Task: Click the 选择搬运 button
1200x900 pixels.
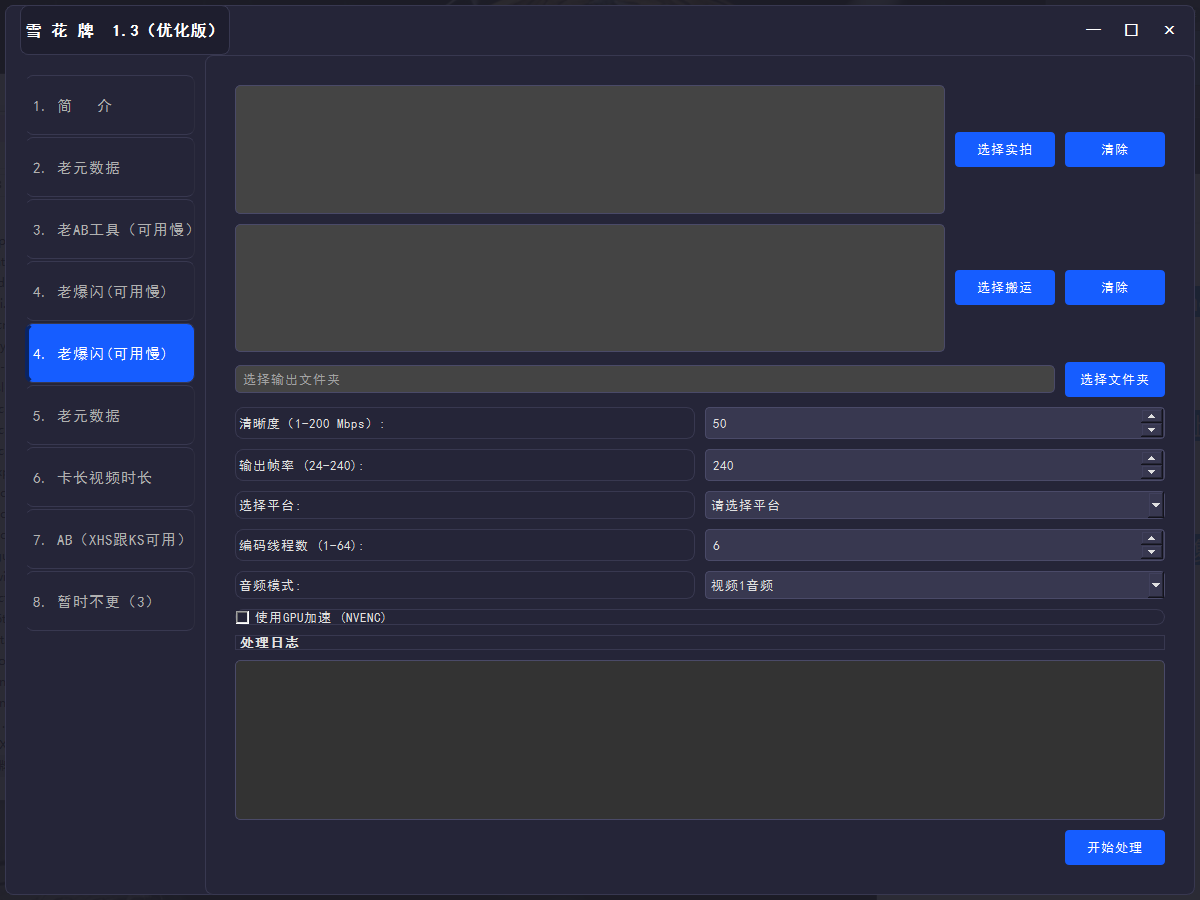Action: tap(1004, 287)
